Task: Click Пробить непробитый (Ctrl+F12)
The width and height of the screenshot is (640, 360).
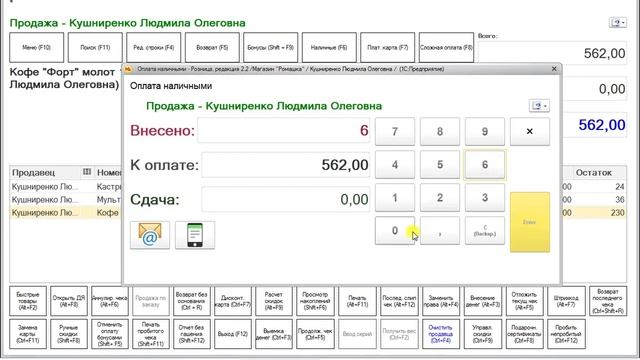Action: coord(567,334)
